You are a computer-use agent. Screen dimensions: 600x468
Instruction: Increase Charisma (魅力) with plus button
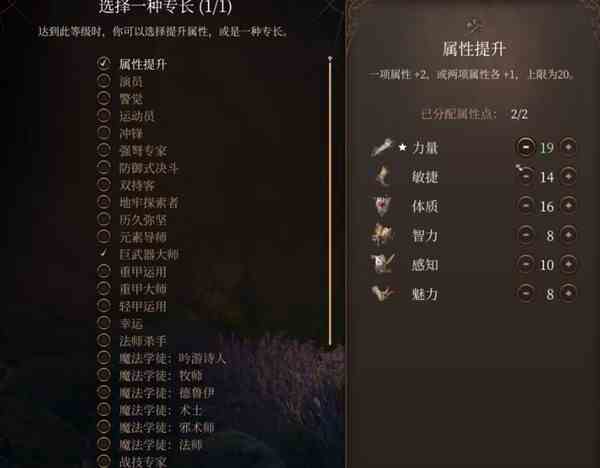coord(568,294)
